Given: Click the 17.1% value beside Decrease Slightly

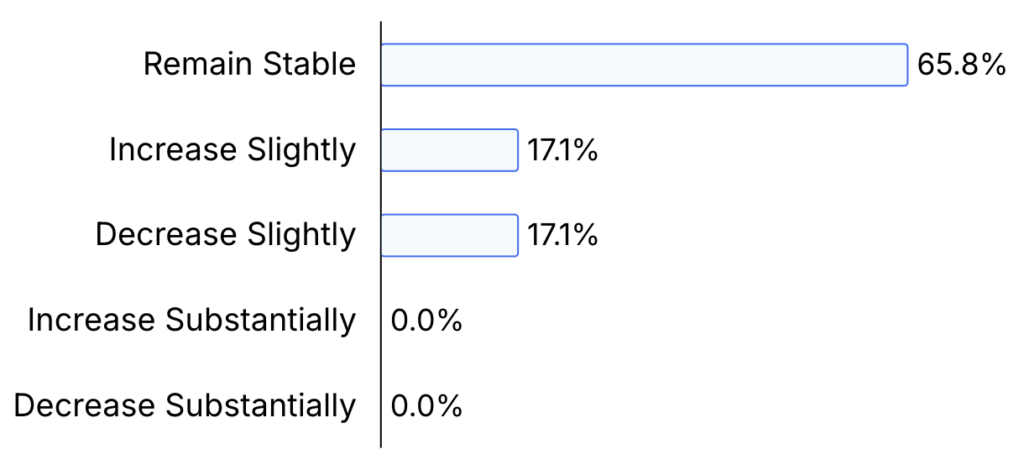Looking at the screenshot, I should coord(562,235).
